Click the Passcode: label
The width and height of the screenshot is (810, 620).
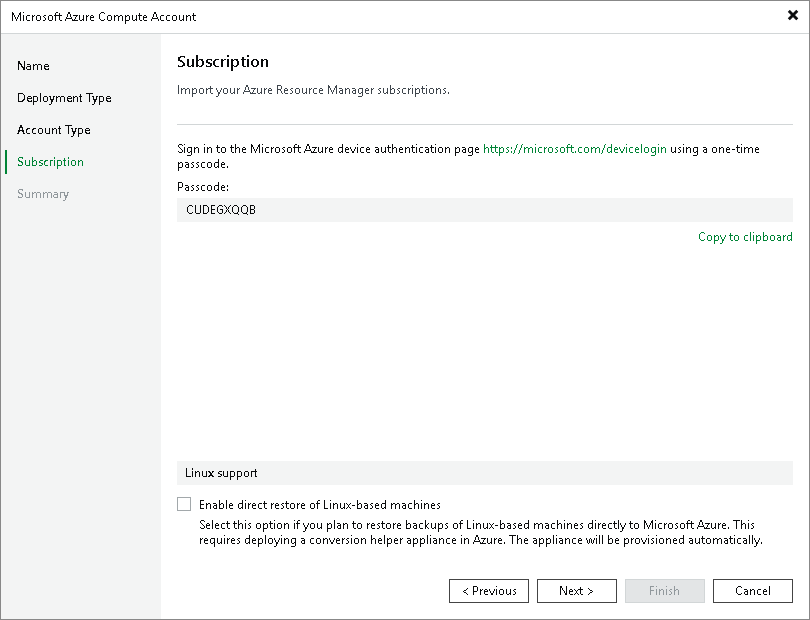point(202,187)
